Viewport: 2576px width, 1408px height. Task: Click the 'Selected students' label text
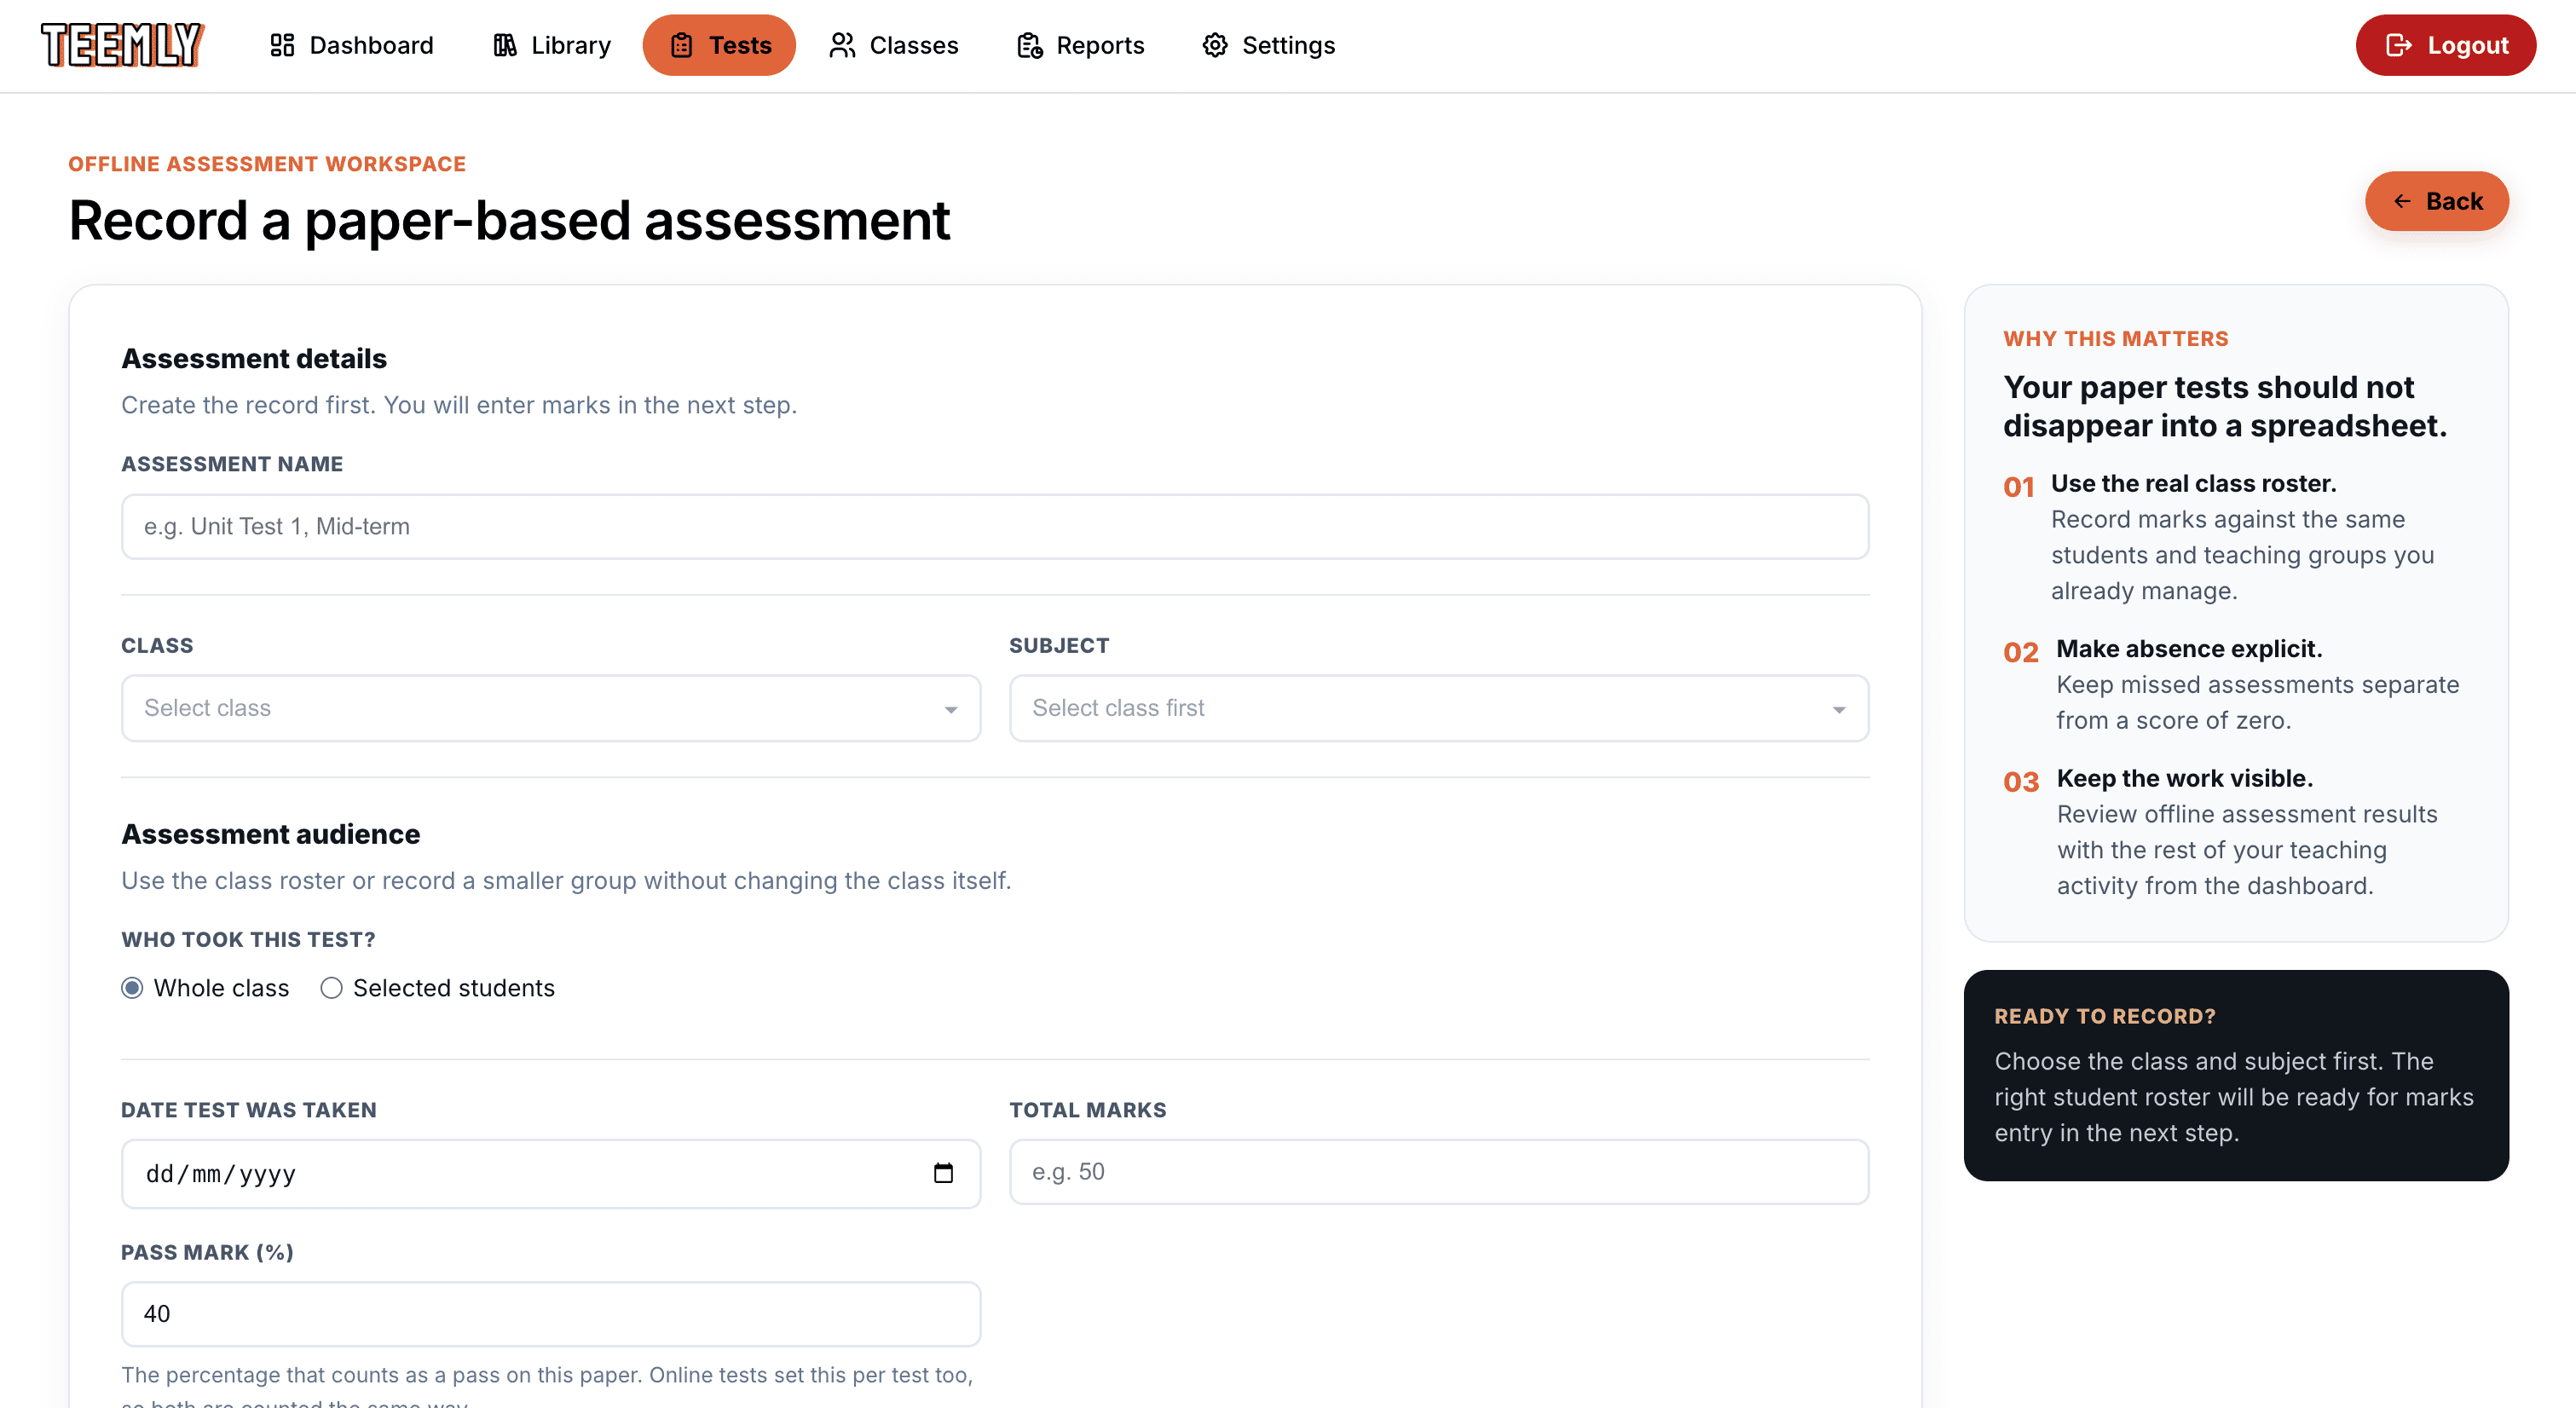tap(454, 988)
